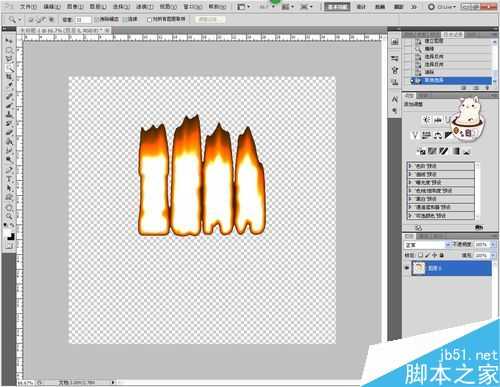Open the File menu
500x387 pixels.
coord(28,6)
